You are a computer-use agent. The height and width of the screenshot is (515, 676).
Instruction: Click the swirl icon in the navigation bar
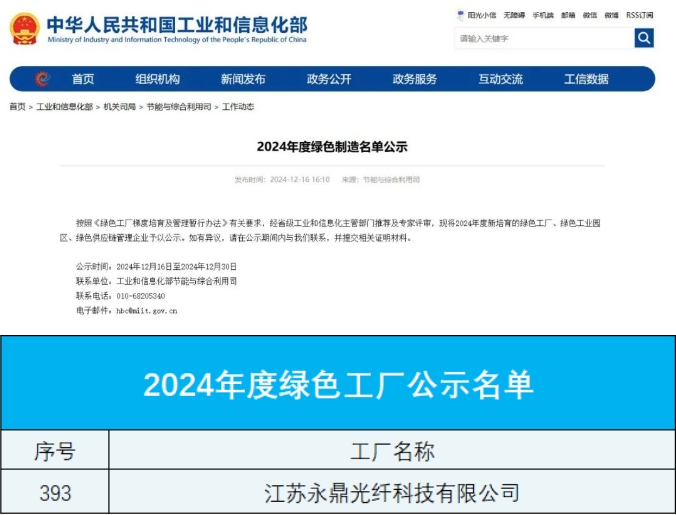coord(42,79)
